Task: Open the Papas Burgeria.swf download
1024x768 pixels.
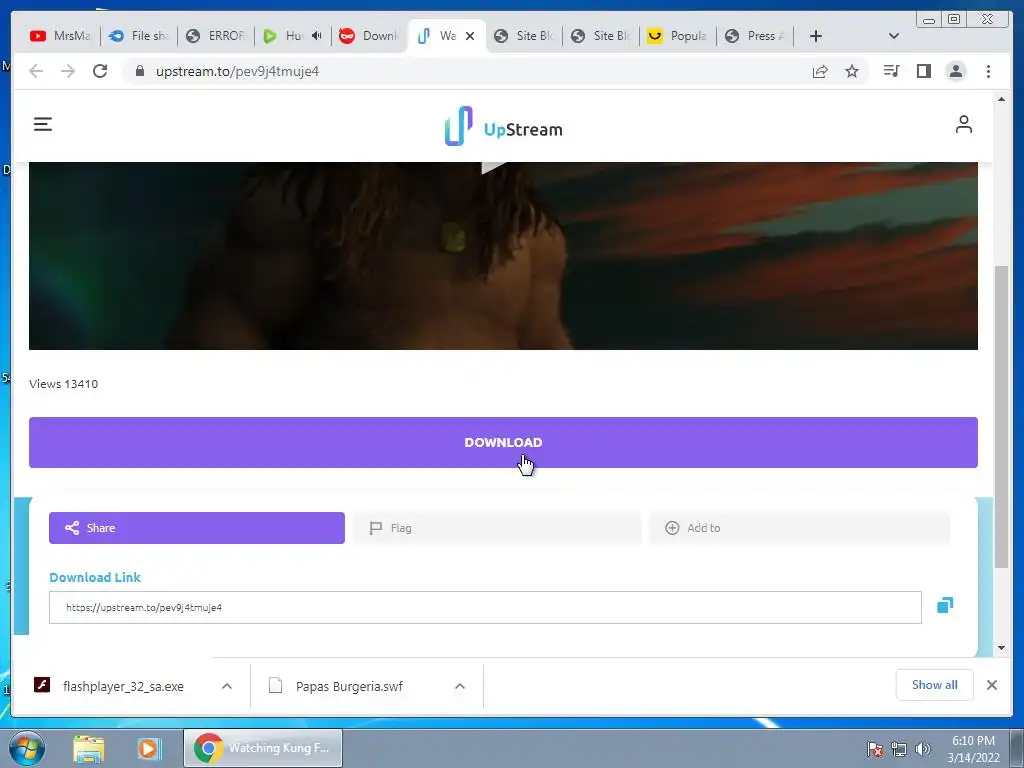Action: [x=349, y=686]
